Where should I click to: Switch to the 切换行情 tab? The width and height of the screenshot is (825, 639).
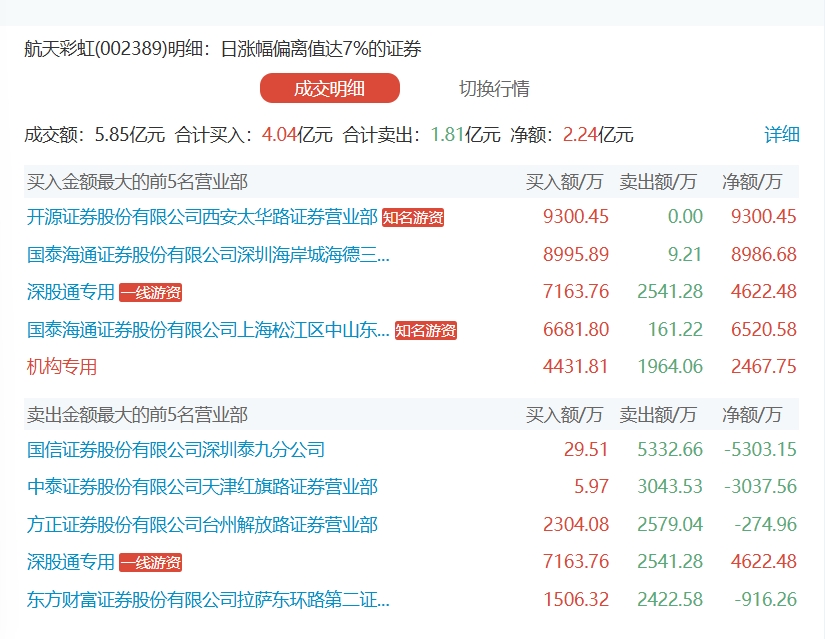click(x=494, y=88)
